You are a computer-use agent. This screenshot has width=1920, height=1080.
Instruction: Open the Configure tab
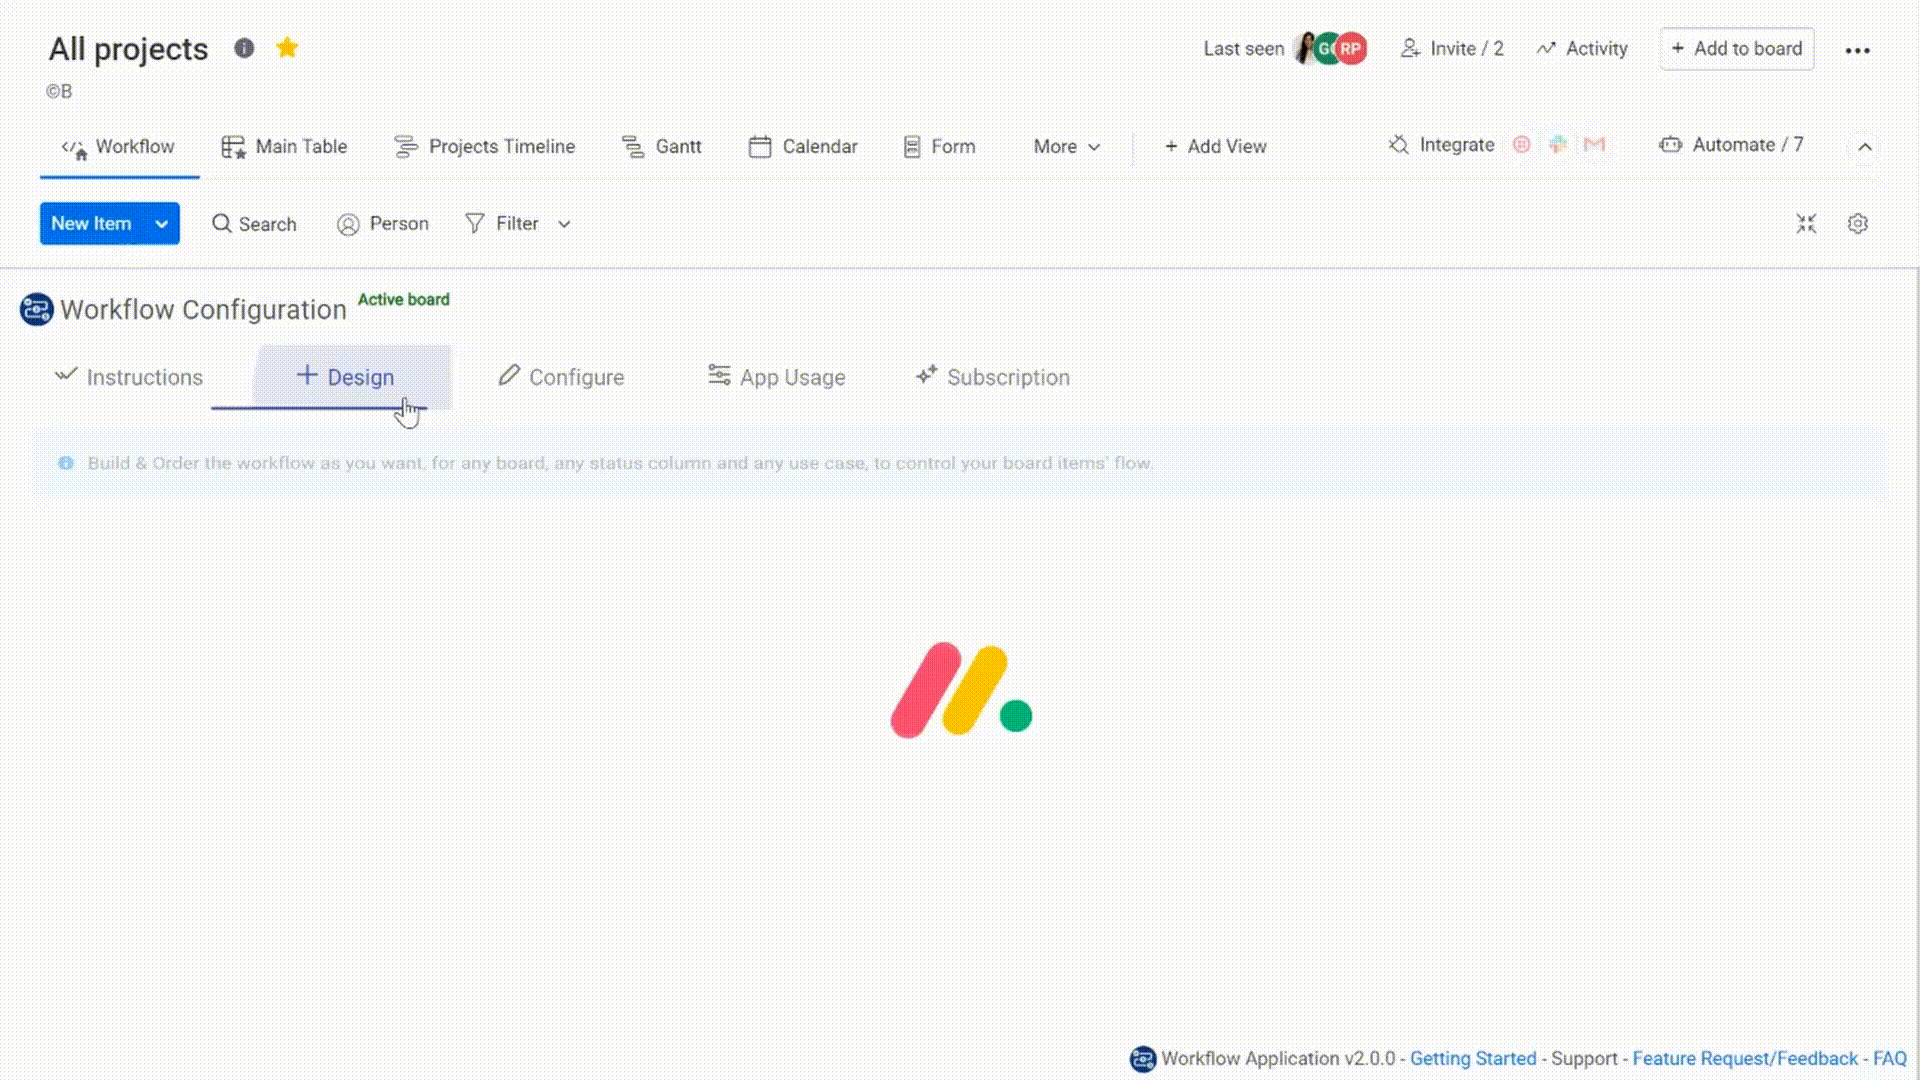pyautogui.click(x=561, y=377)
